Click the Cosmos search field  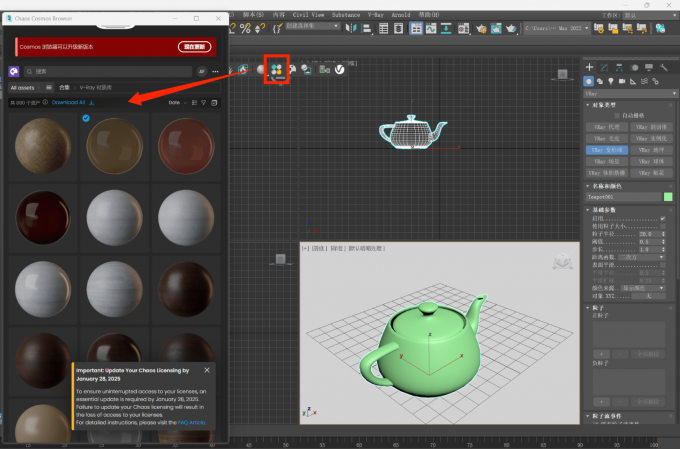108,71
